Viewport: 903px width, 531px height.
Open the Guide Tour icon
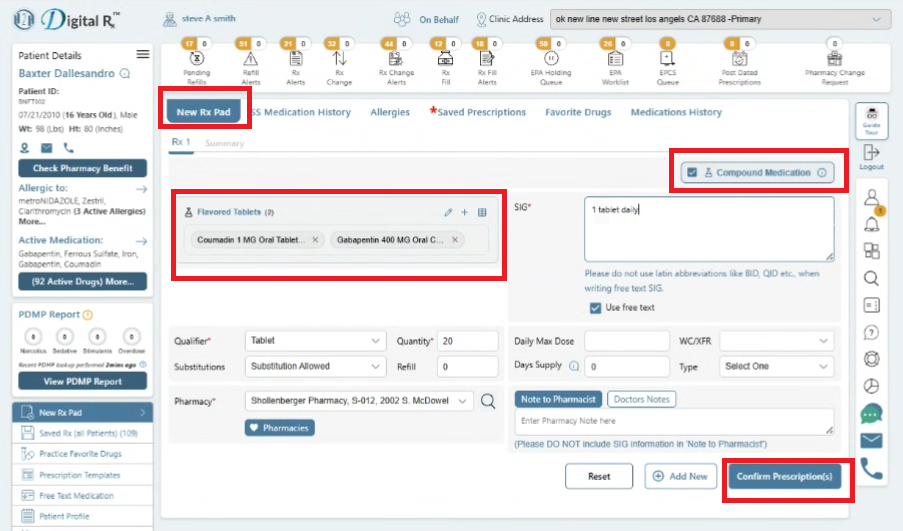[x=871, y=120]
